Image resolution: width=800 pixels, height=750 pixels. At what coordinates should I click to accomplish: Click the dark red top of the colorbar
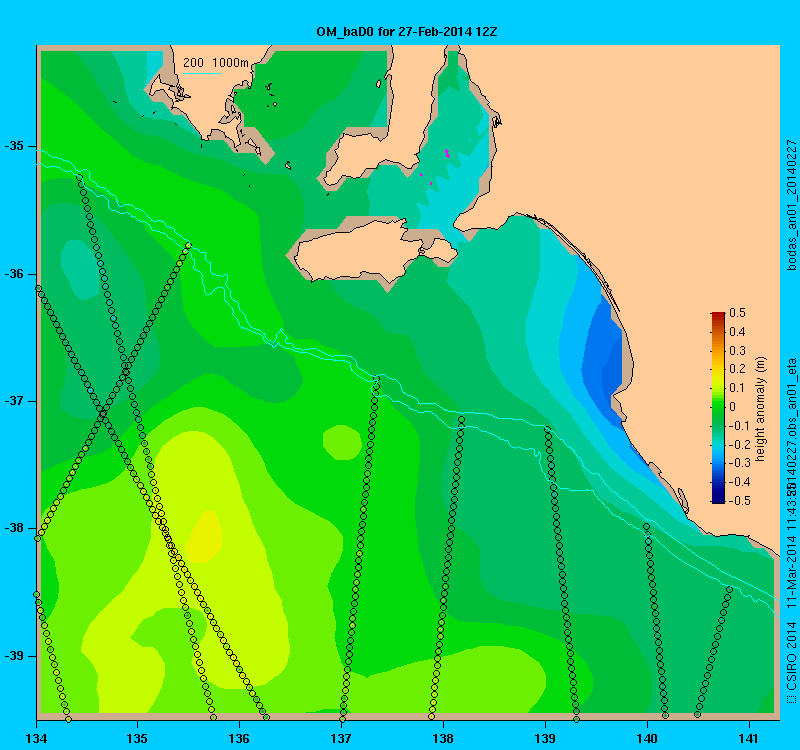[x=718, y=315]
